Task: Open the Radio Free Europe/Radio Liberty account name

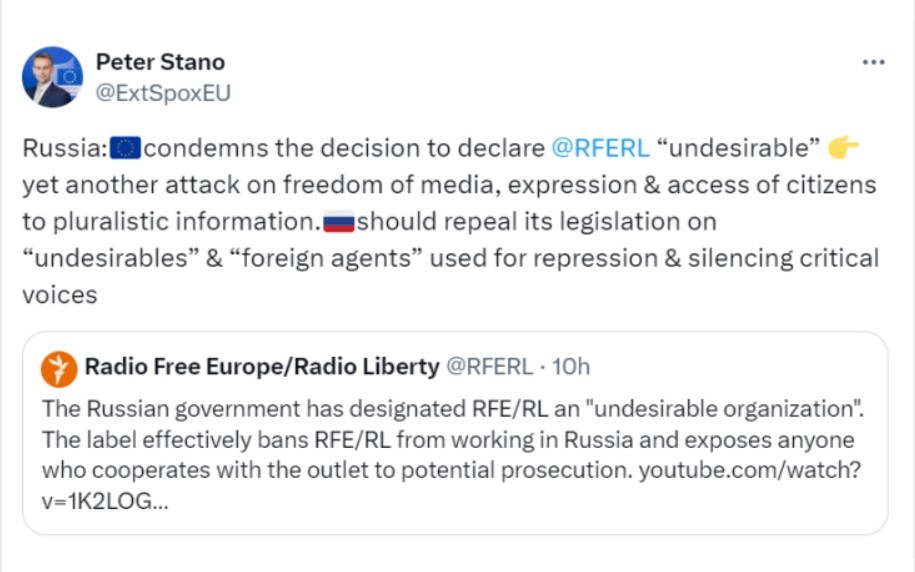Action: pyautogui.click(x=262, y=367)
